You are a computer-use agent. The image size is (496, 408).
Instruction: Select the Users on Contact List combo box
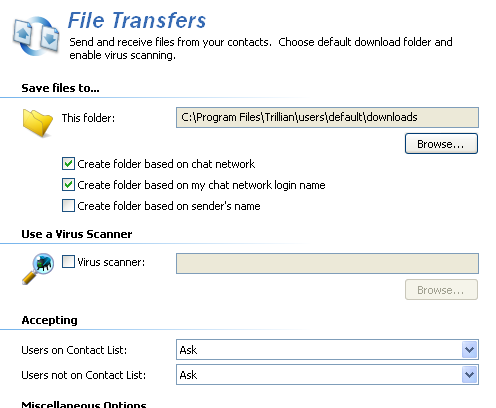tap(327, 350)
